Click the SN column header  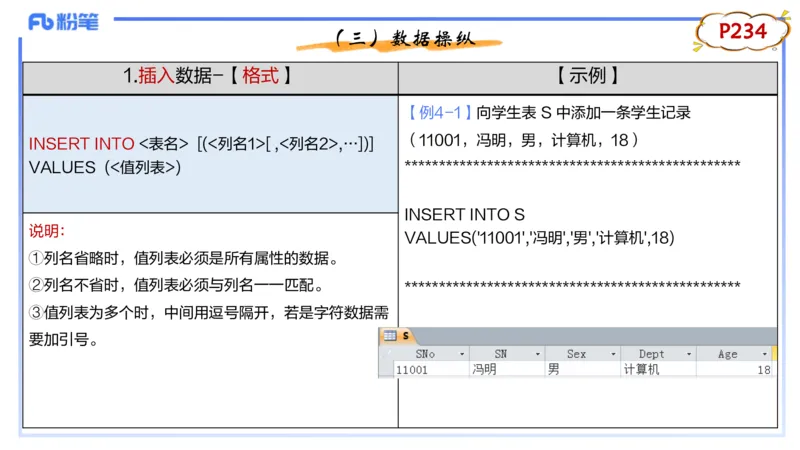(x=507, y=354)
